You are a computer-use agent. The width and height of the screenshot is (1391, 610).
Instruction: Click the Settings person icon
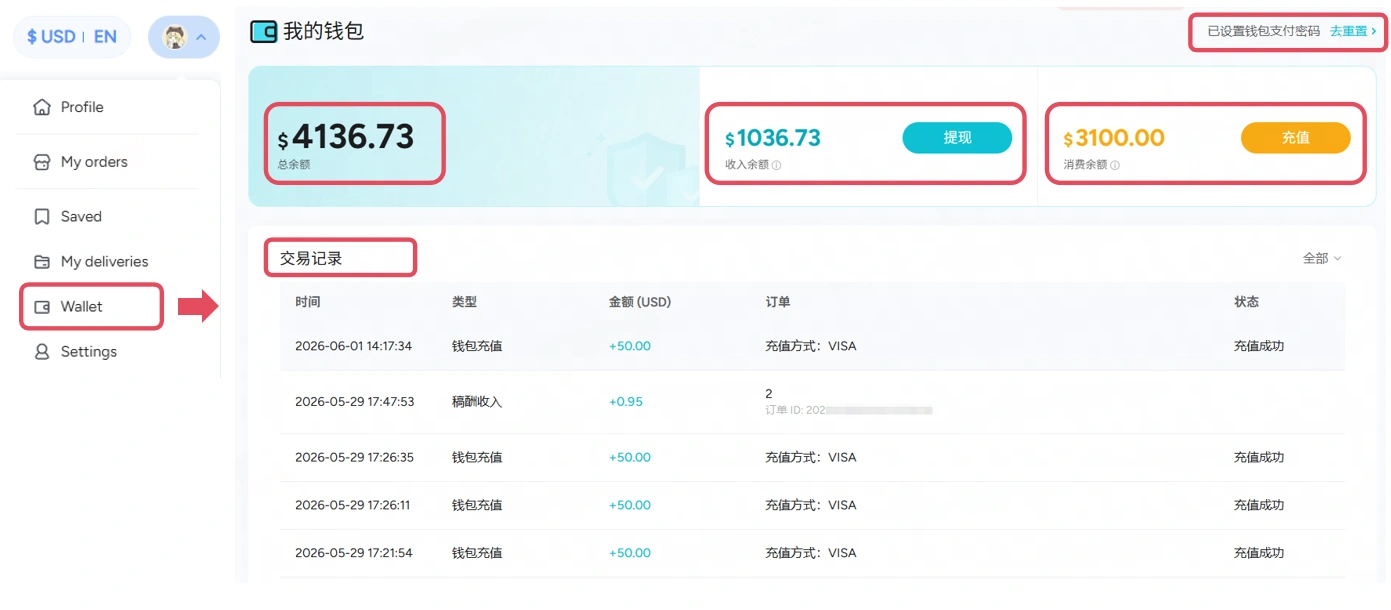(42, 352)
